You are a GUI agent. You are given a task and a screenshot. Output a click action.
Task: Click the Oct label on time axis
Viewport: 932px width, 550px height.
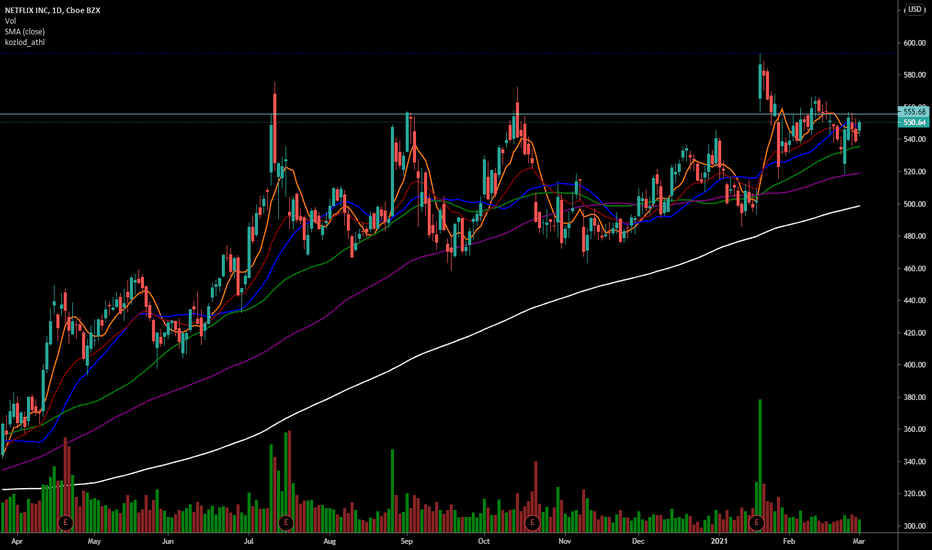click(x=484, y=542)
